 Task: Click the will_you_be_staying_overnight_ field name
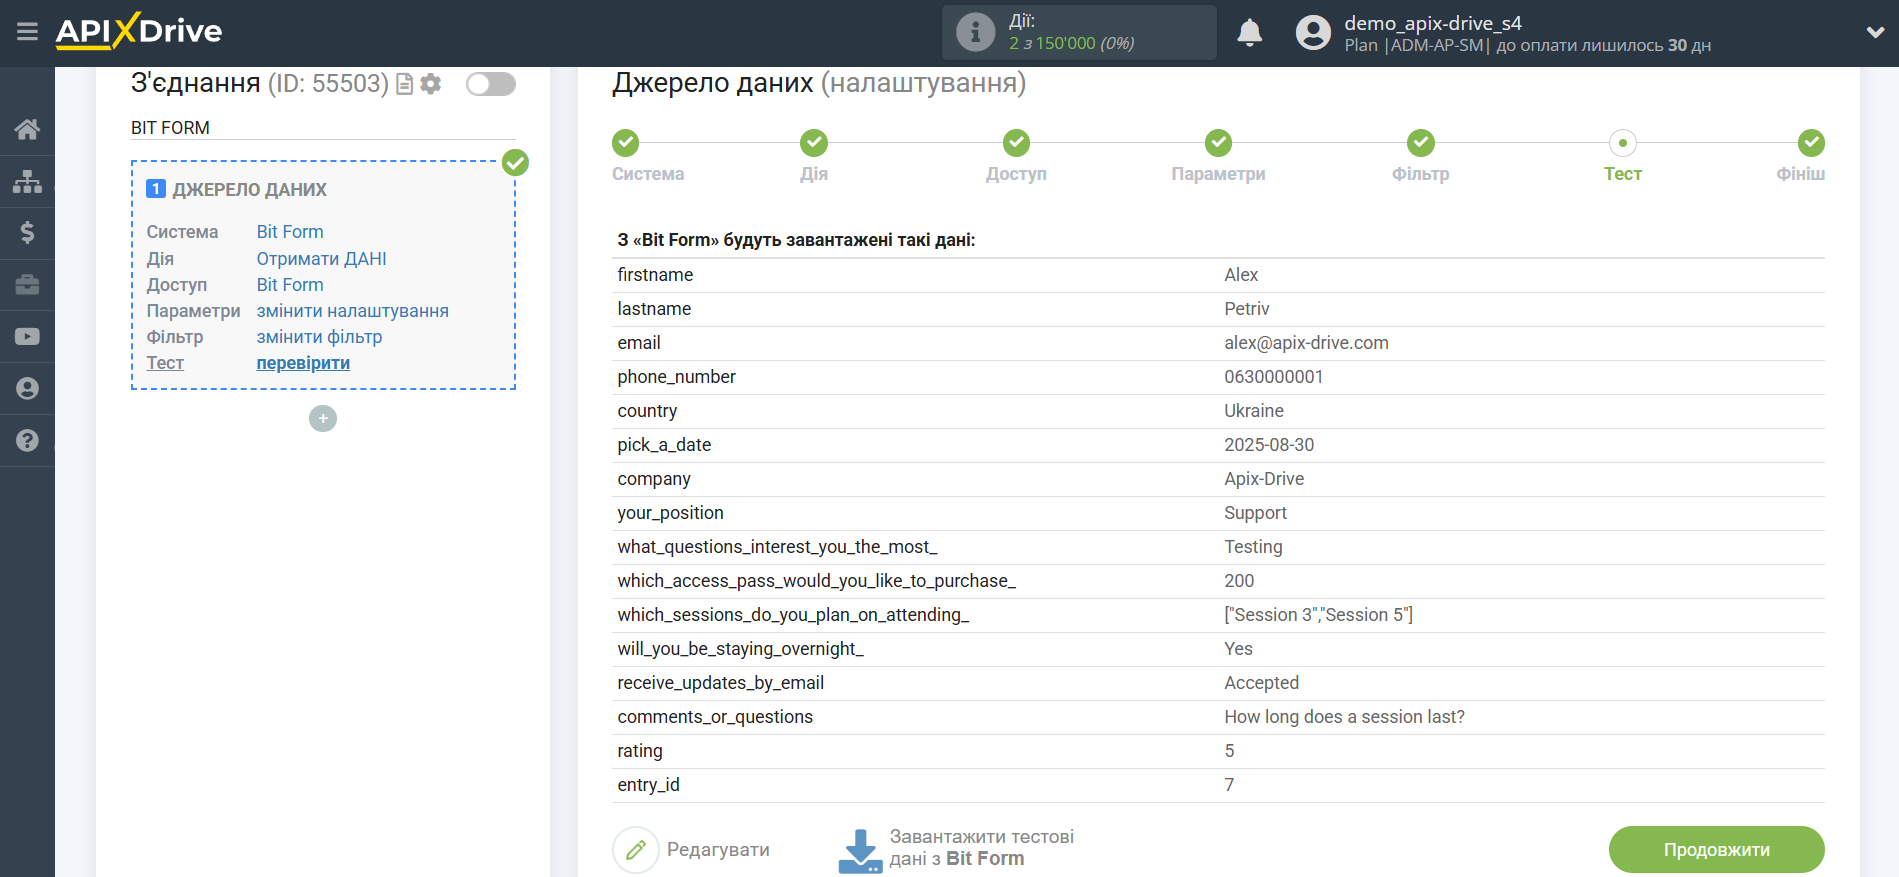740,649
